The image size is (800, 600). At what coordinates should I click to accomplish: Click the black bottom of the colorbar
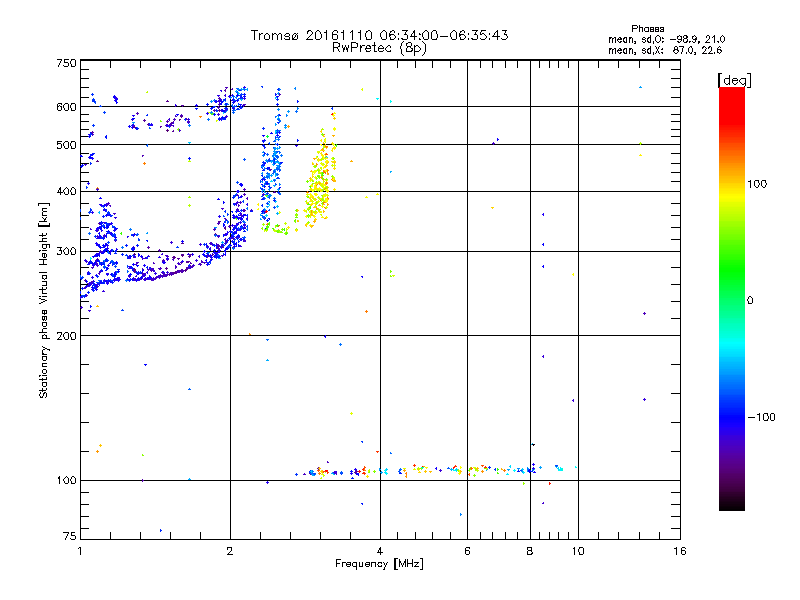pos(732,503)
